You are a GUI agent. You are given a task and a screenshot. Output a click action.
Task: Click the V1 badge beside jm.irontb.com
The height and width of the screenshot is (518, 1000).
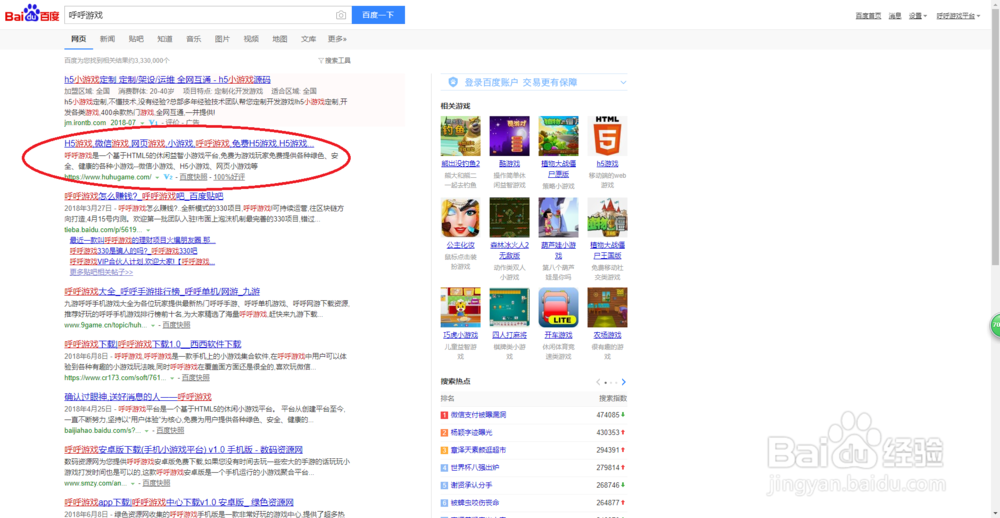point(153,122)
